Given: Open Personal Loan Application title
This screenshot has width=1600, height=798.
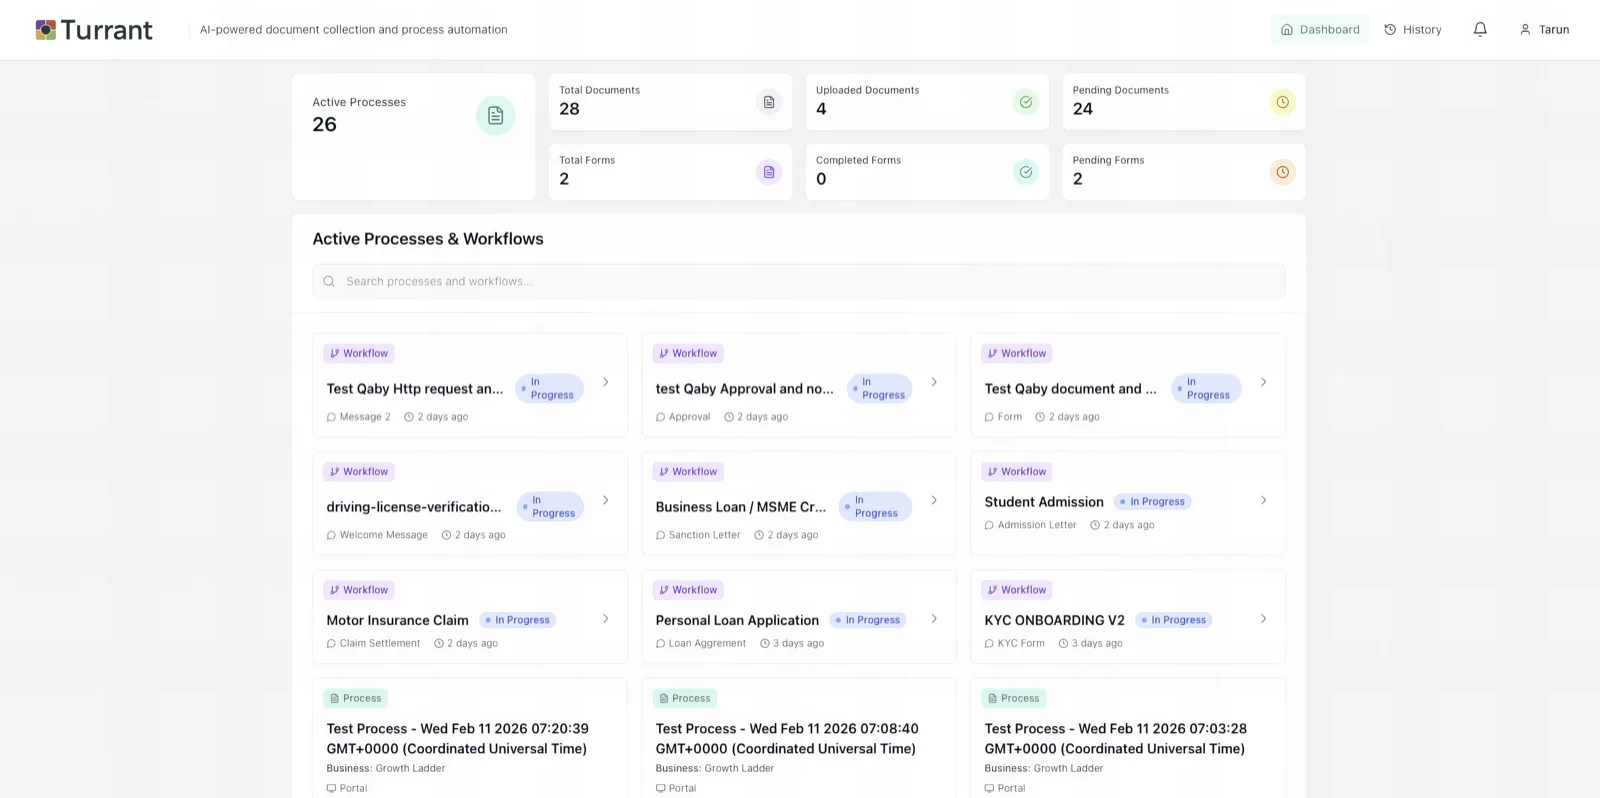Looking at the screenshot, I should [737, 620].
